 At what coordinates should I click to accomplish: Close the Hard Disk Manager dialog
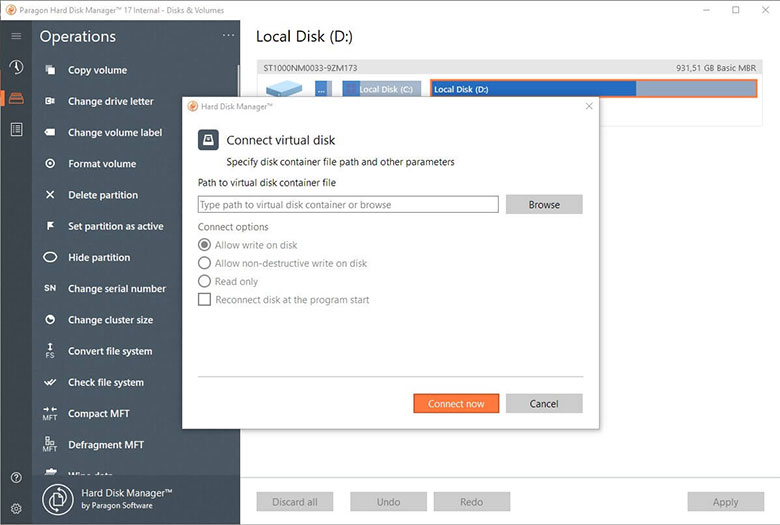(589, 106)
